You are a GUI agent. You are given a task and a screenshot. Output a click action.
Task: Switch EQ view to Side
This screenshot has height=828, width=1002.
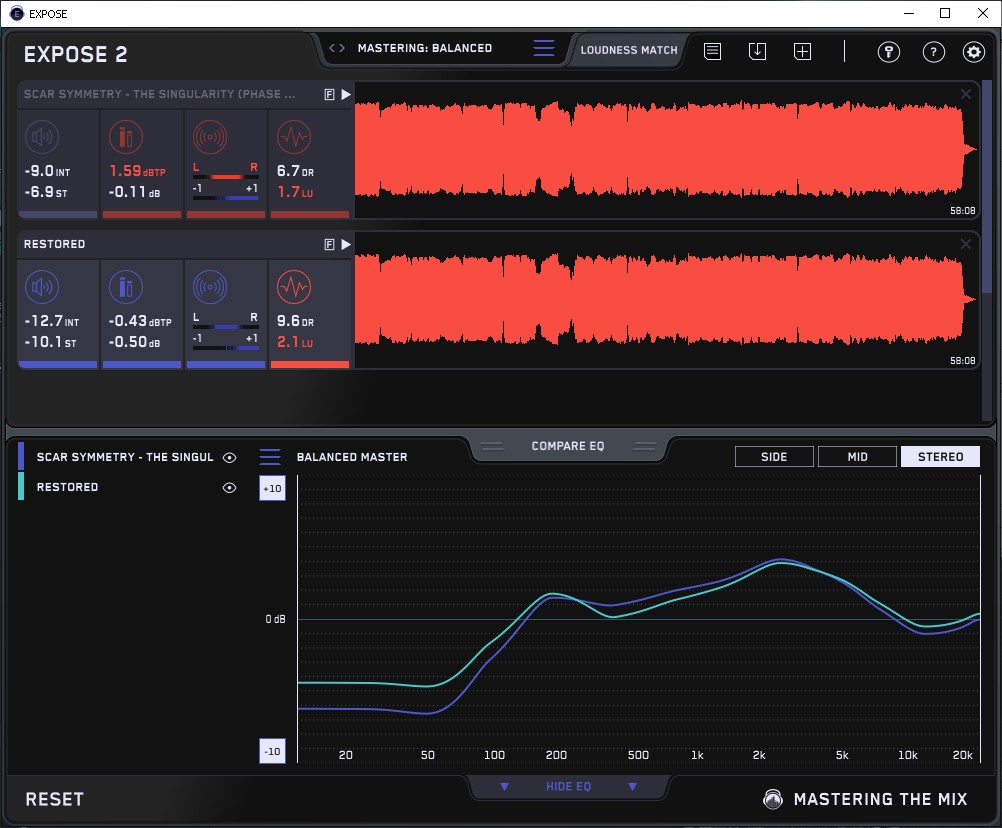(x=774, y=457)
